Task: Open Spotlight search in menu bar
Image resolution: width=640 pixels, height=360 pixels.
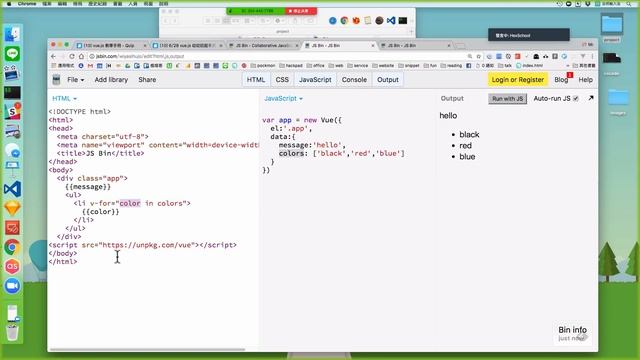Action: point(629,3)
